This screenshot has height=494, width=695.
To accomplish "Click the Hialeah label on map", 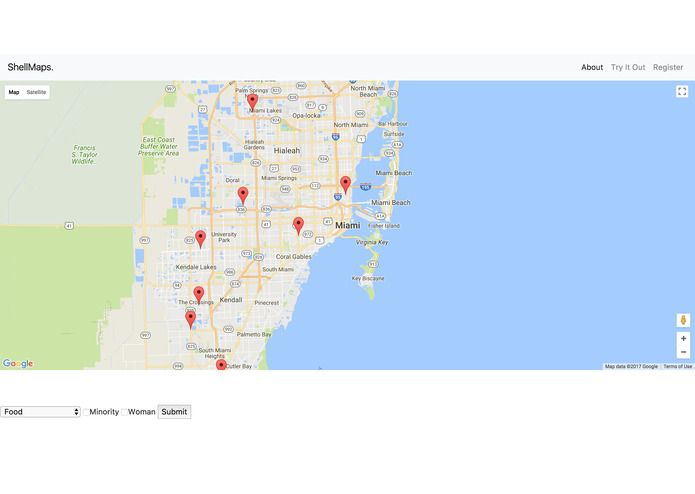I will tap(286, 151).
